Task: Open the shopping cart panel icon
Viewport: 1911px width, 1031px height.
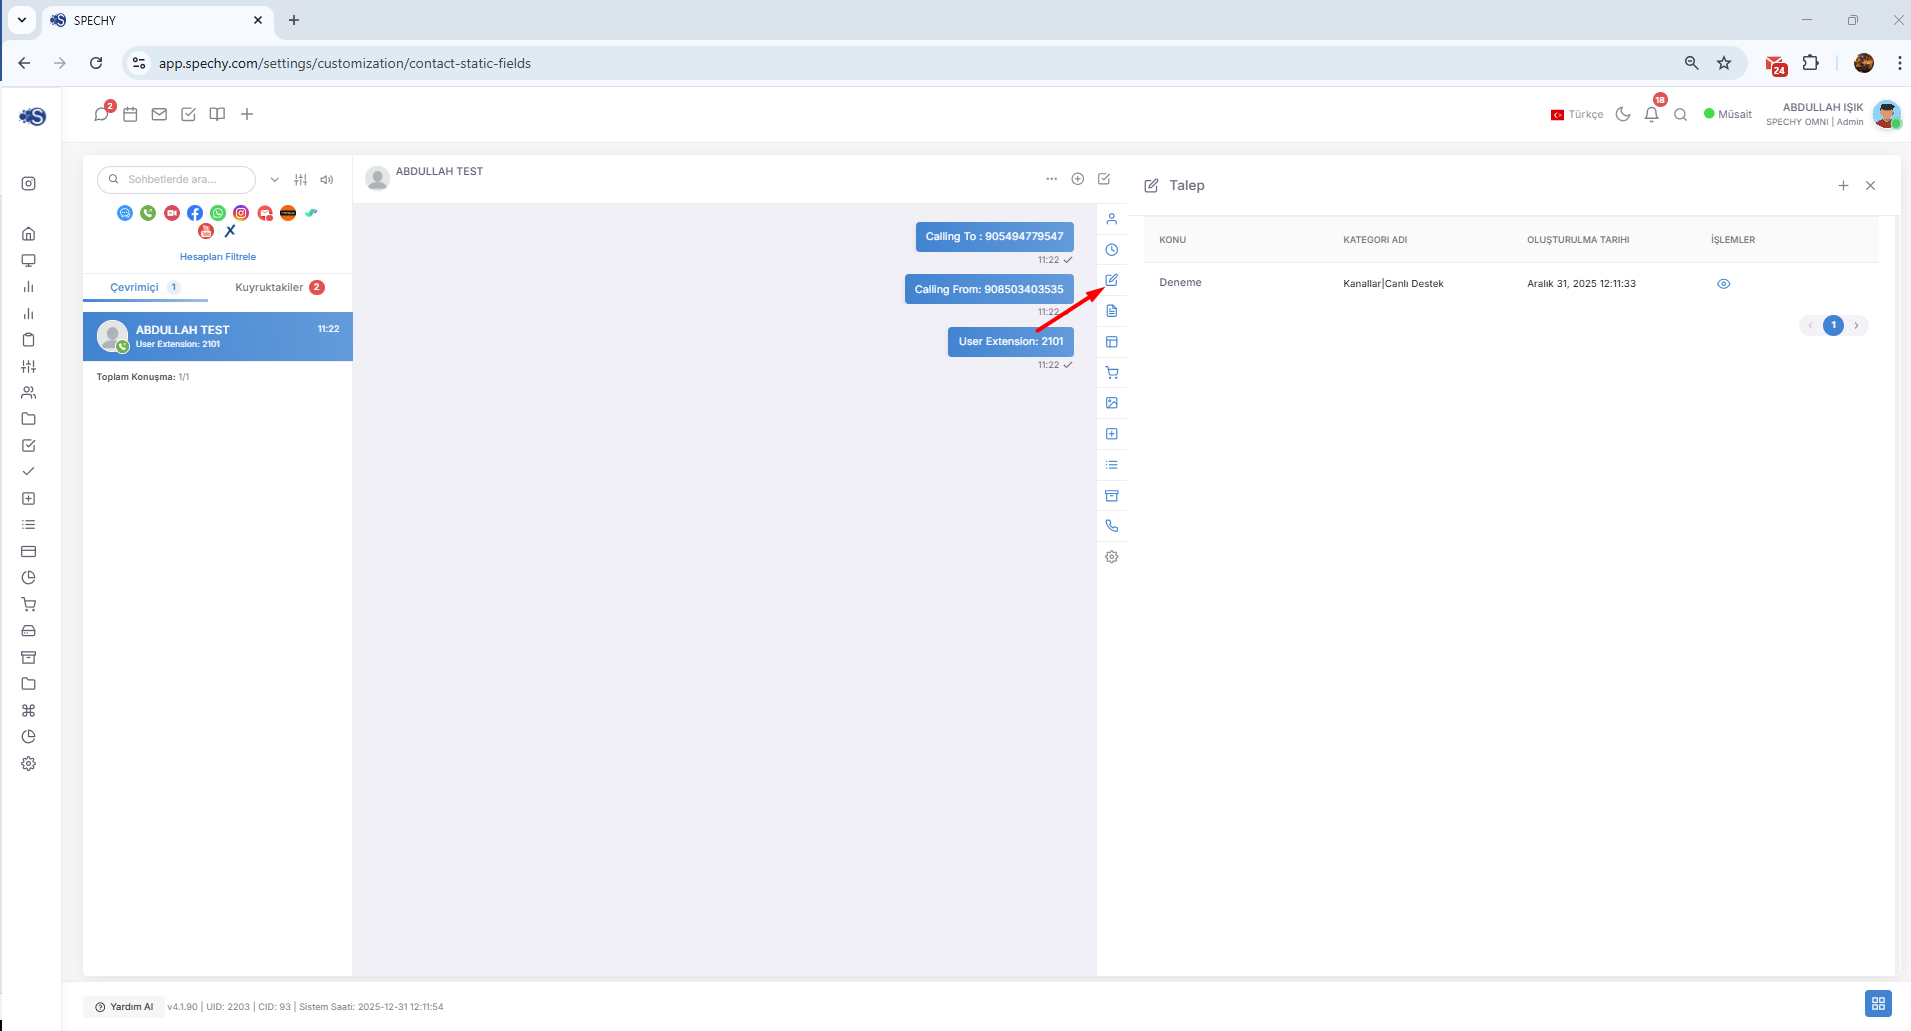Action: 1112,373
